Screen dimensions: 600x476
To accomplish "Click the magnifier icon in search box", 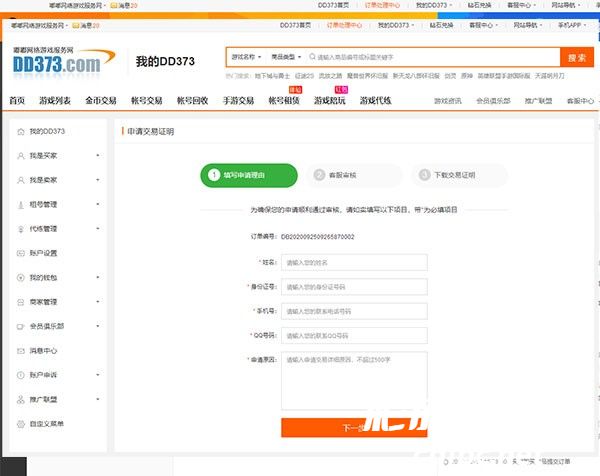I will pos(311,58).
